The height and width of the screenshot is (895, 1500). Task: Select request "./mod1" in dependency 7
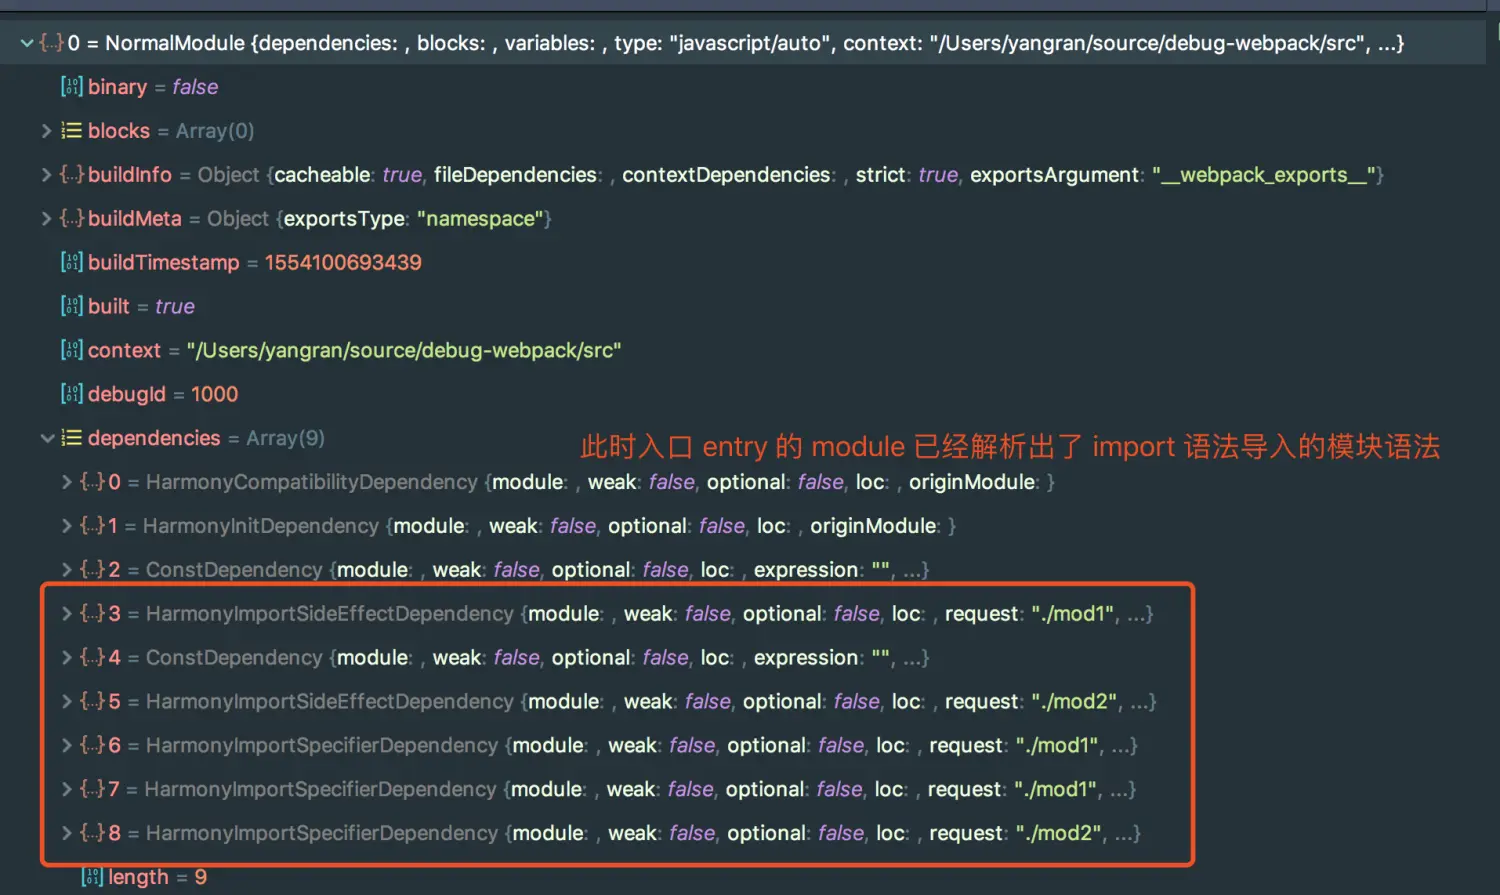pyautogui.click(x=1056, y=790)
